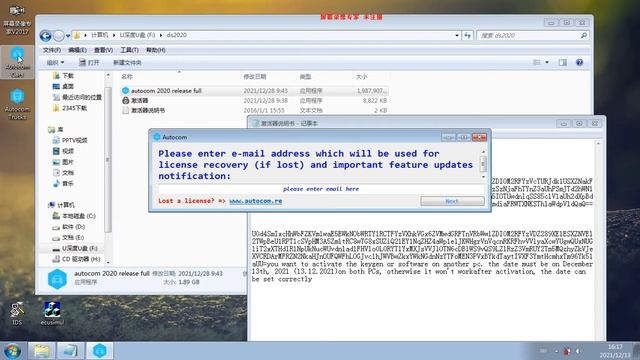This screenshot has width=640, height=360.
Task: Click the magnifier icon in search box
Action: pyautogui.click(x=584, y=36)
